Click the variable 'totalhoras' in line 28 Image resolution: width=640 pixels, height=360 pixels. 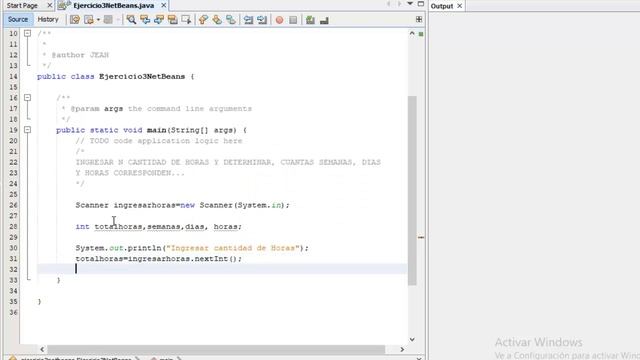118,227
